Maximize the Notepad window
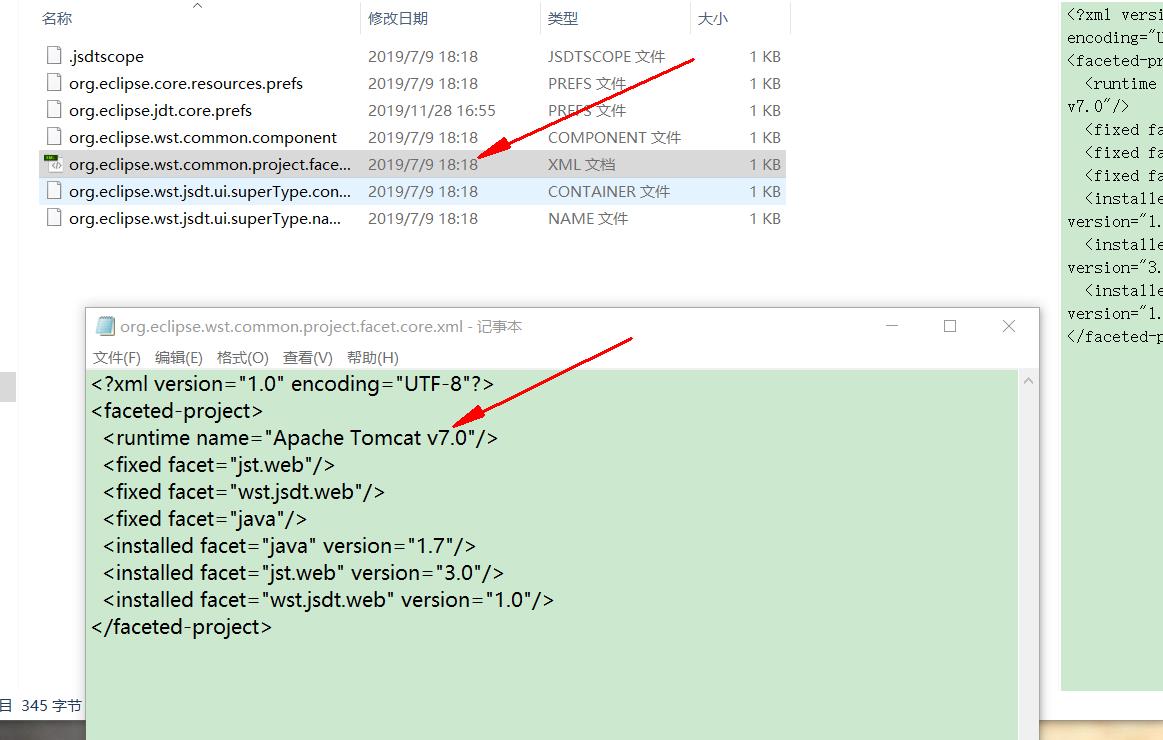The width and height of the screenshot is (1163, 740). (x=950, y=326)
